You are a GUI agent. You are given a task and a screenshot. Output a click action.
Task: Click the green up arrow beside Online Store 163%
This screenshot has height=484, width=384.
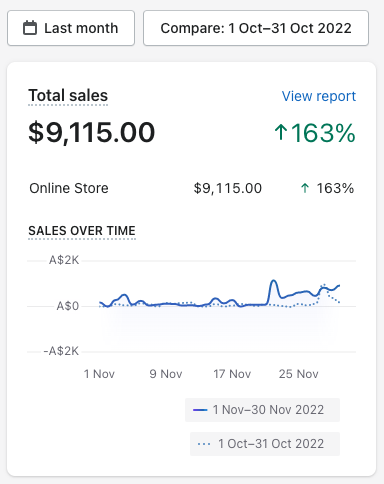click(x=305, y=188)
